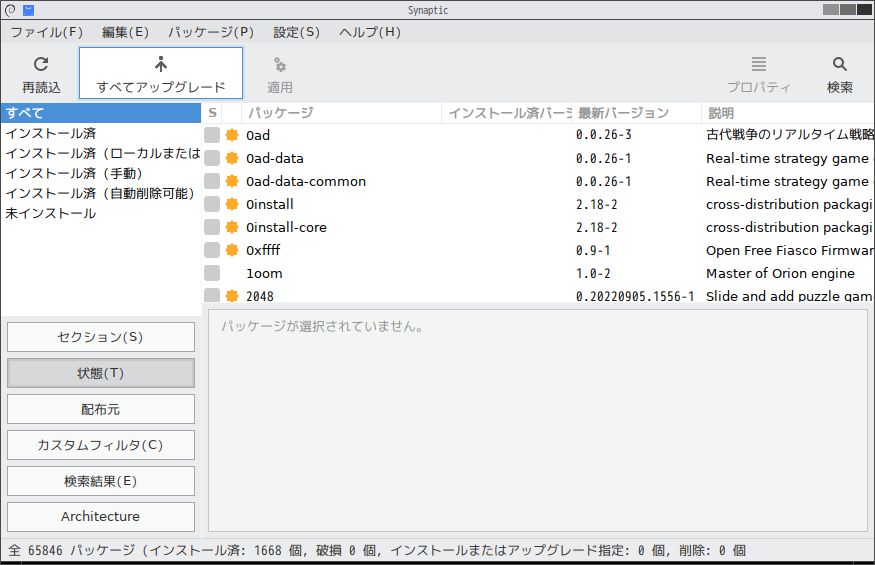Open the ファイル(F) menu
The image size is (875, 565).
pyautogui.click(x=47, y=32)
